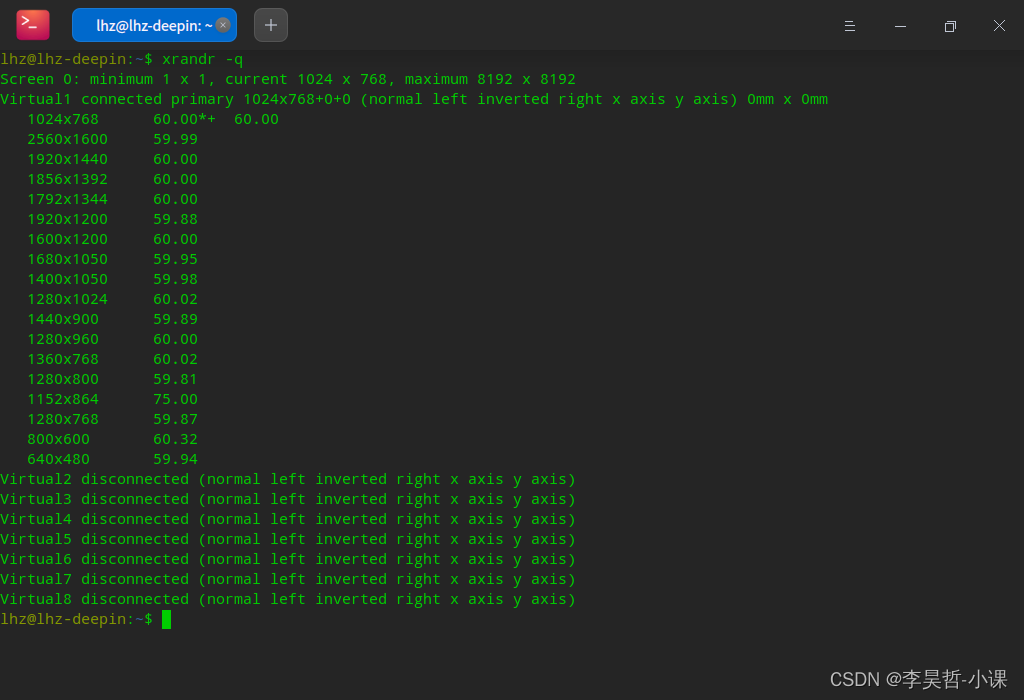Click the 1600x1200 resolution entry
The height and width of the screenshot is (700, 1024).
click(x=67, y=240)
